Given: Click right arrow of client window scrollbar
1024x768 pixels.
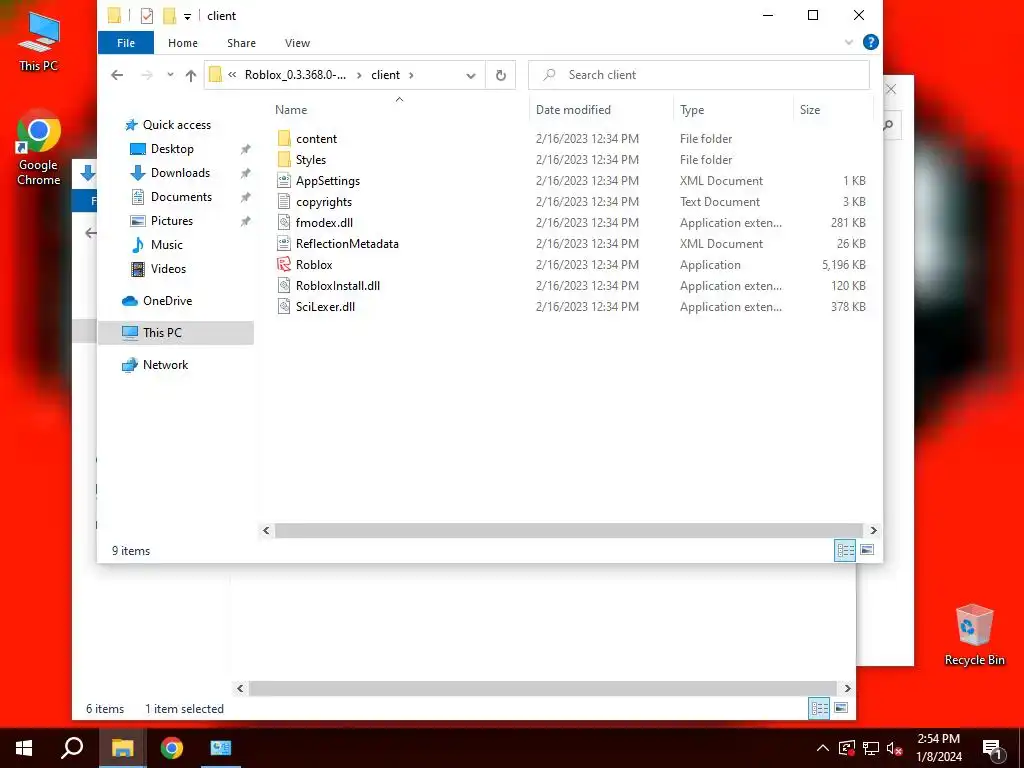Looking at the screenshot, I should click(873, 530).
